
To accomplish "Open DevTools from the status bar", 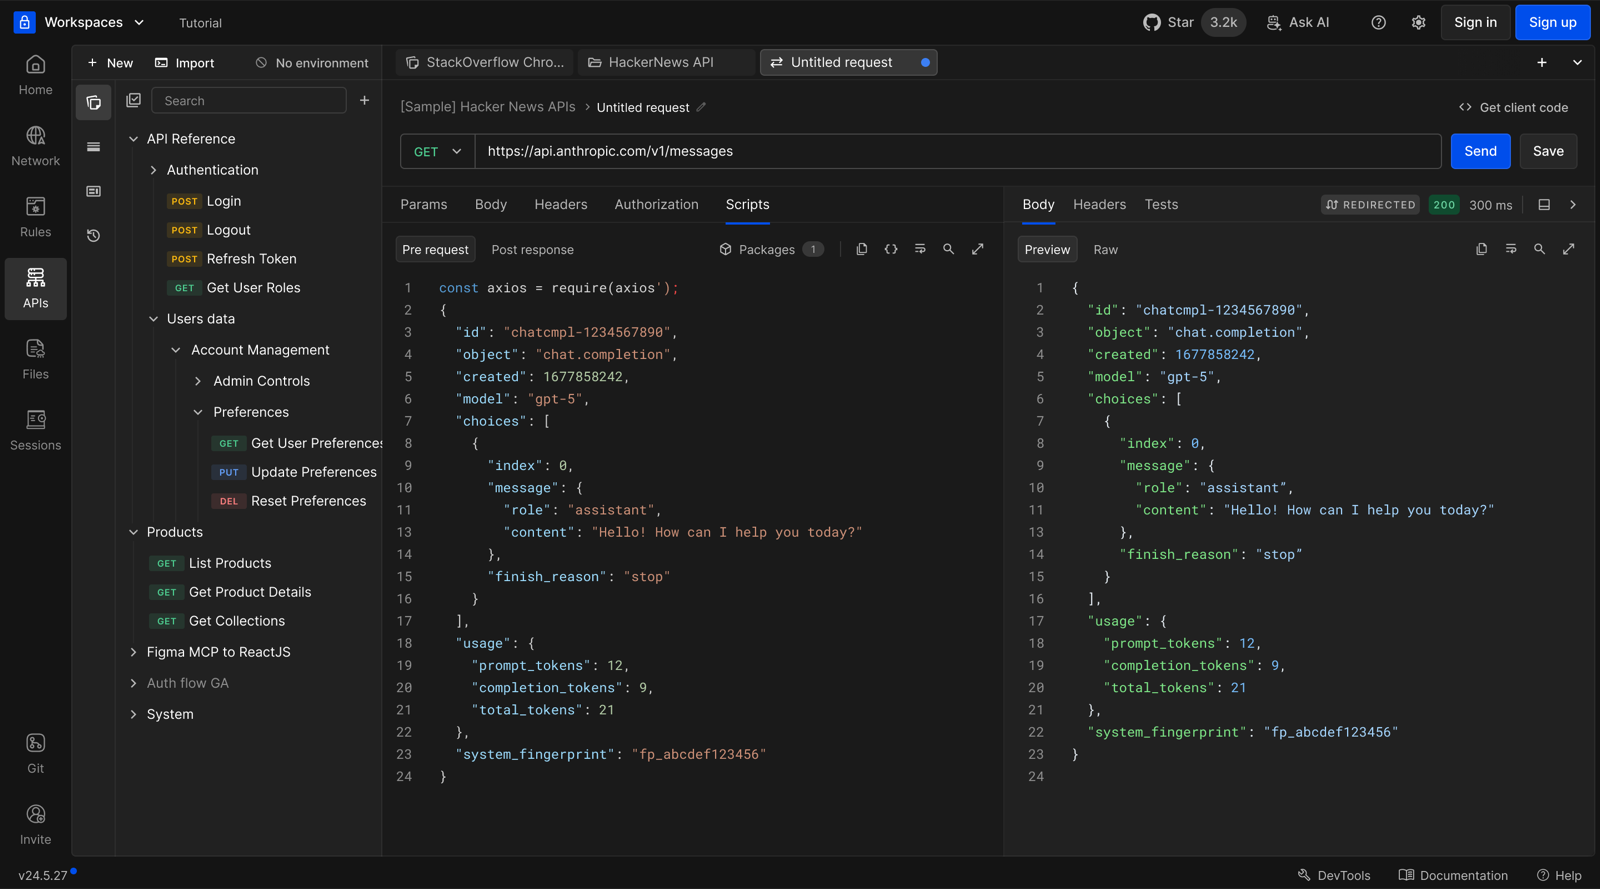I will pos(1333,875).
